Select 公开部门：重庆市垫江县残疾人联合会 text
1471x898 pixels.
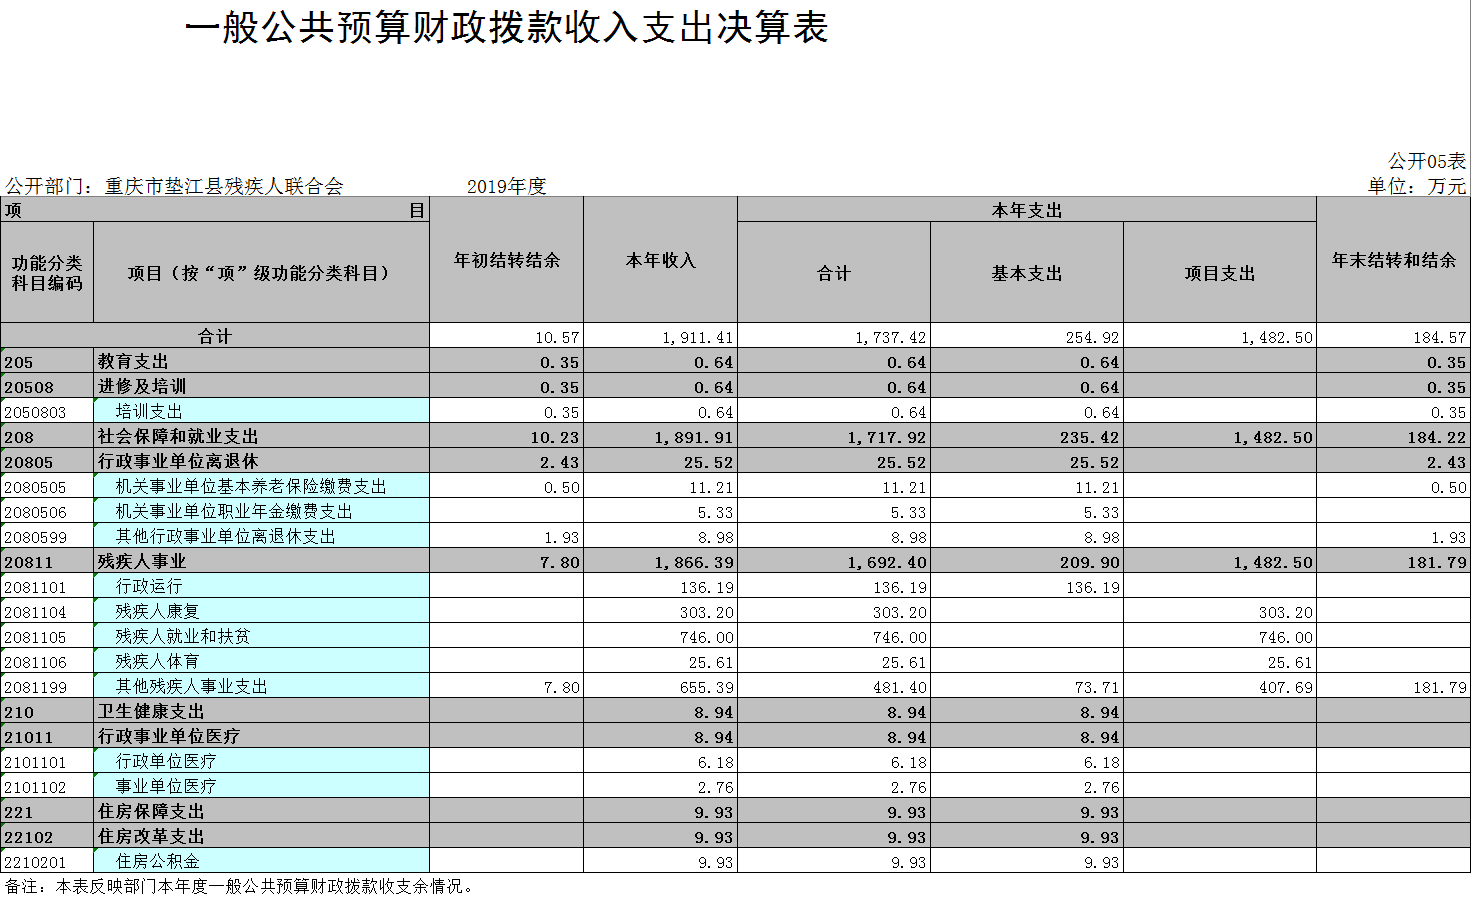coord(174,186)
